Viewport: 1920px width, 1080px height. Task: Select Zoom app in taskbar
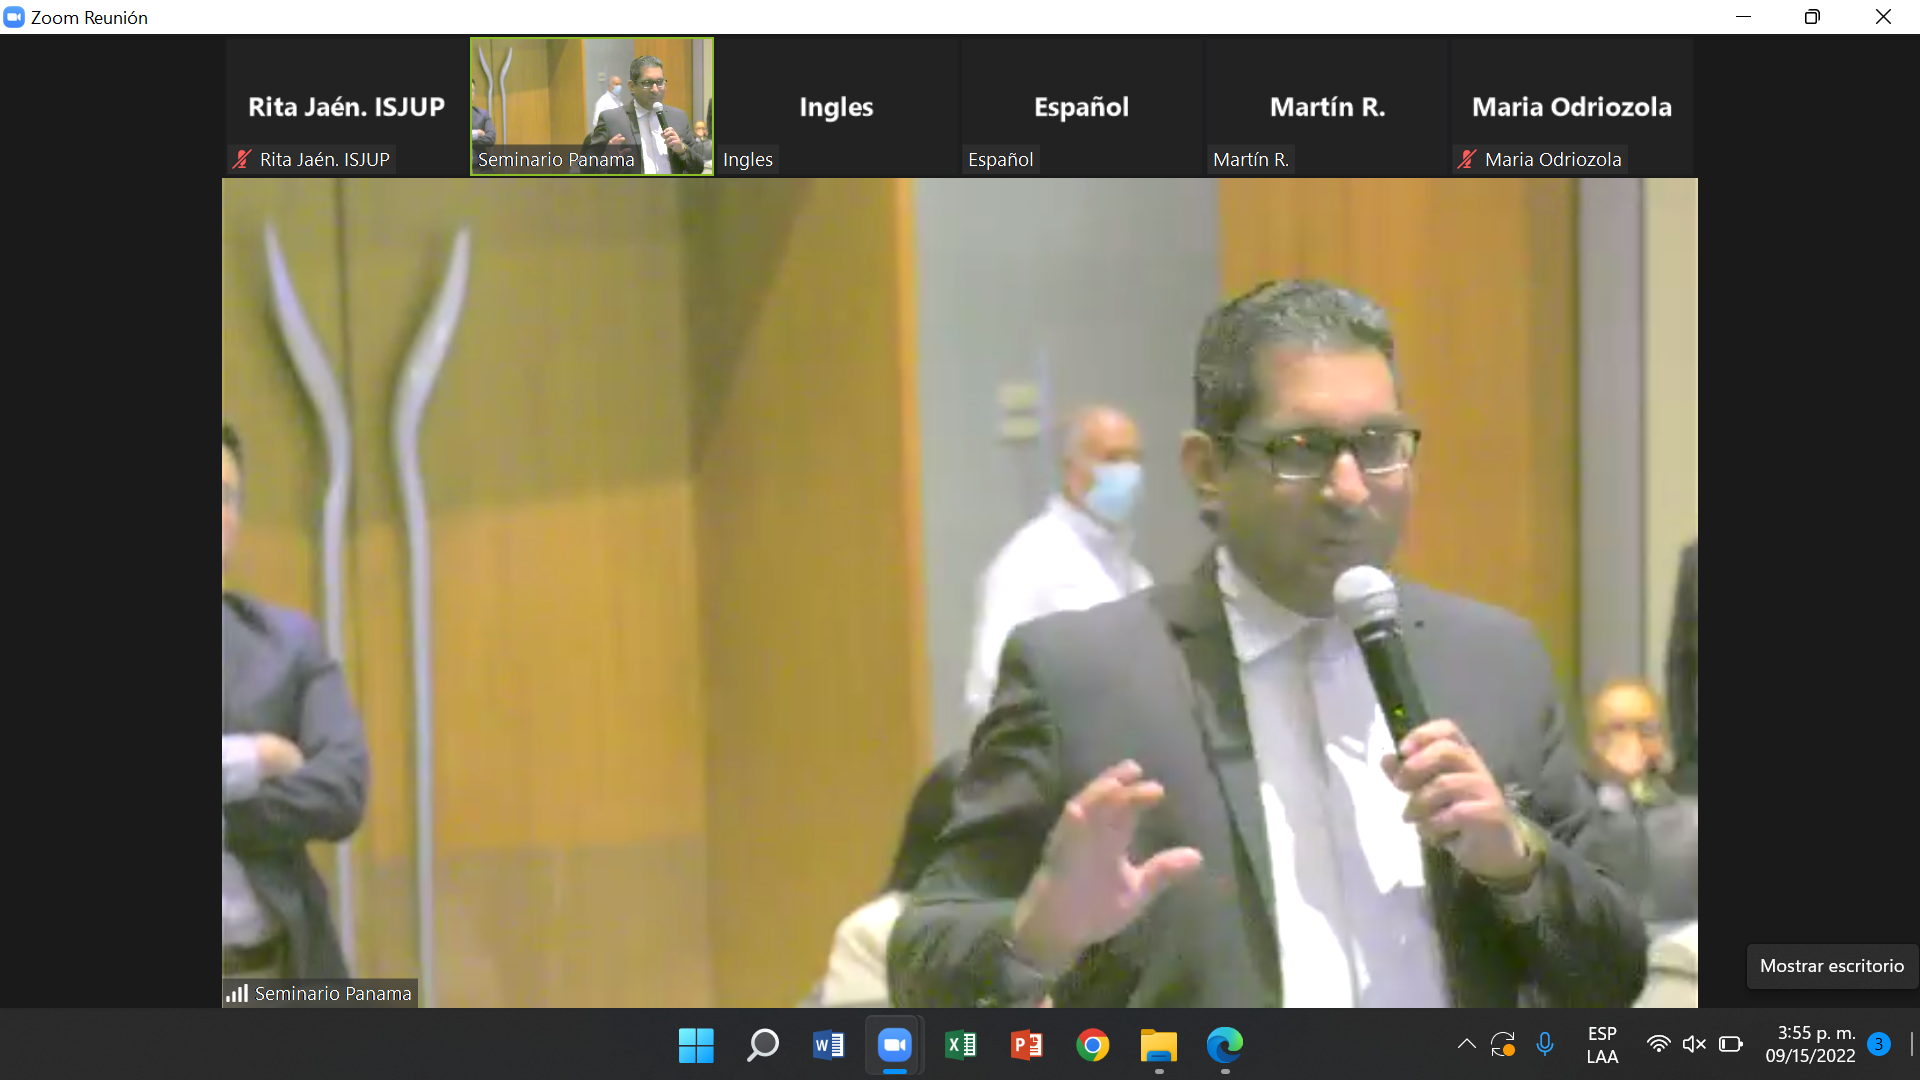click(894, 1045)
